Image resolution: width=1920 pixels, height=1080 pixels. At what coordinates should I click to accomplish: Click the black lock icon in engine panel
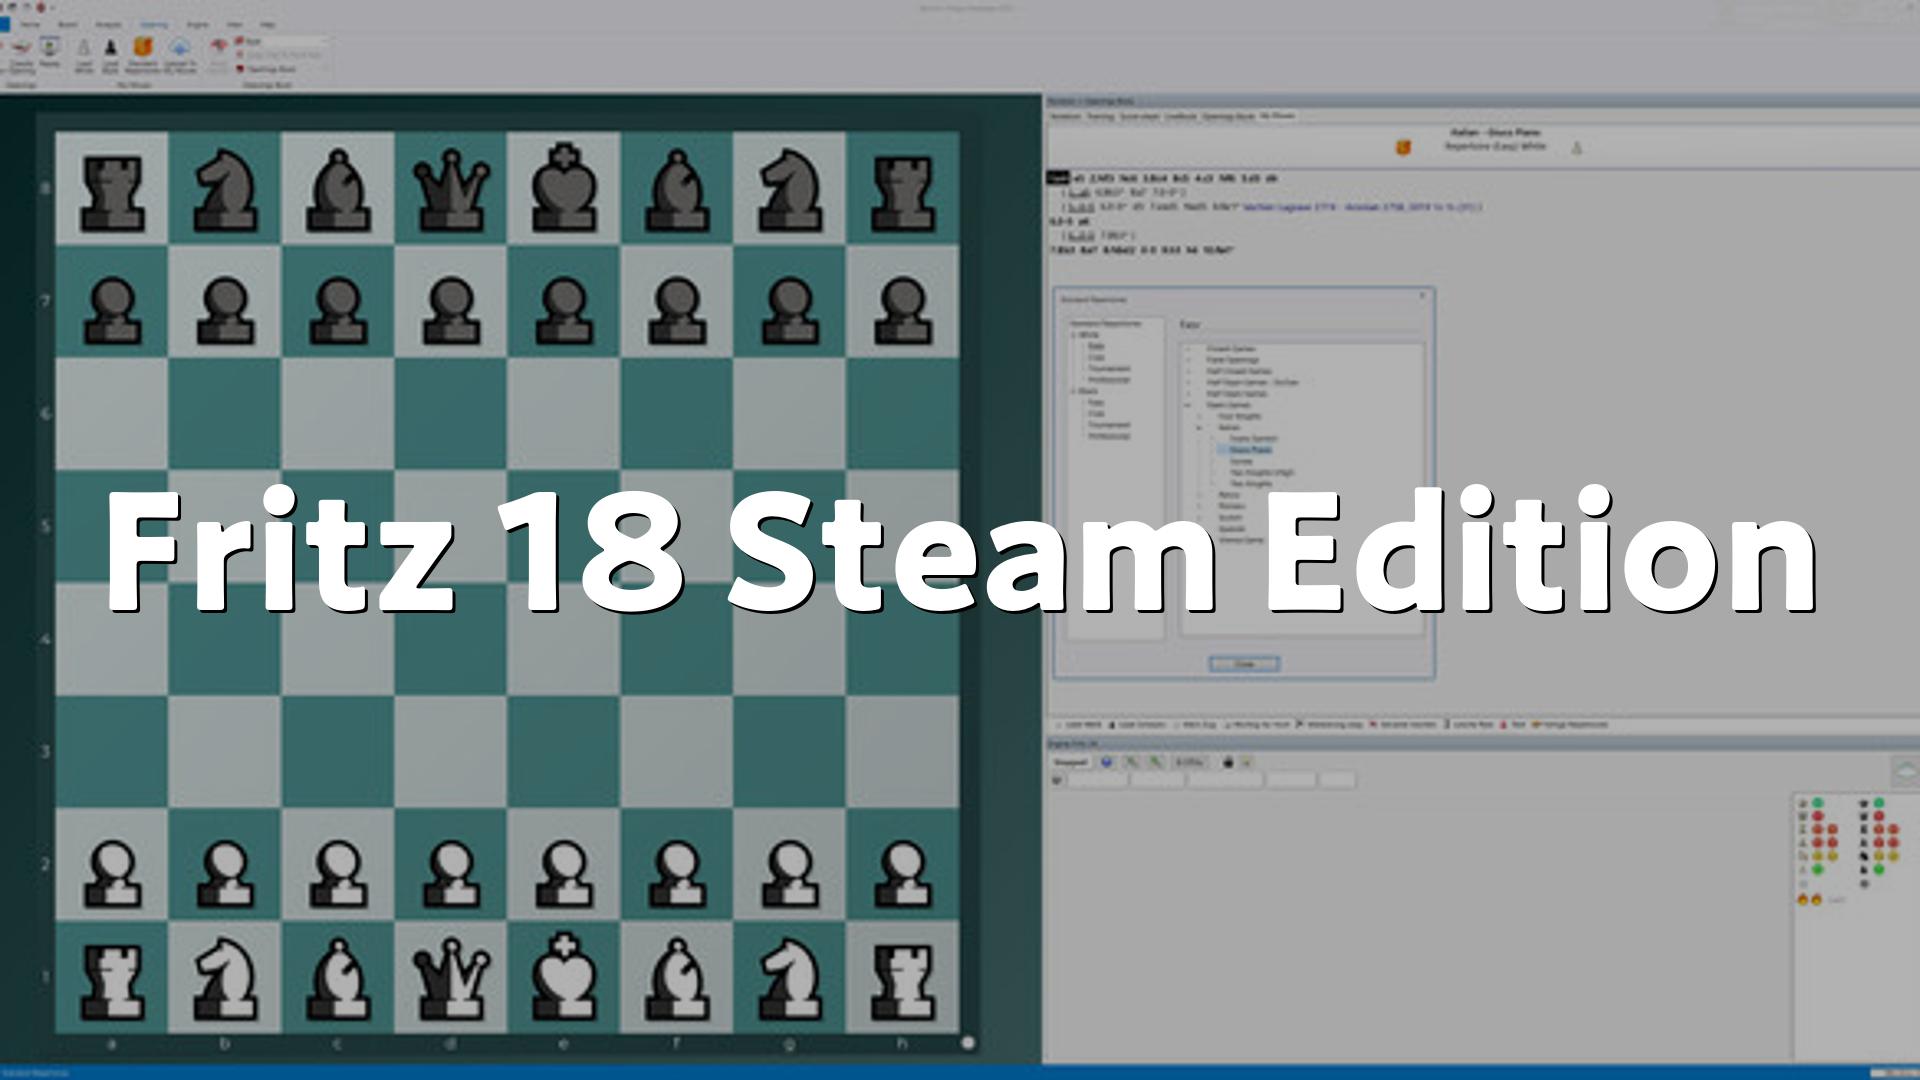(1228, 762)
